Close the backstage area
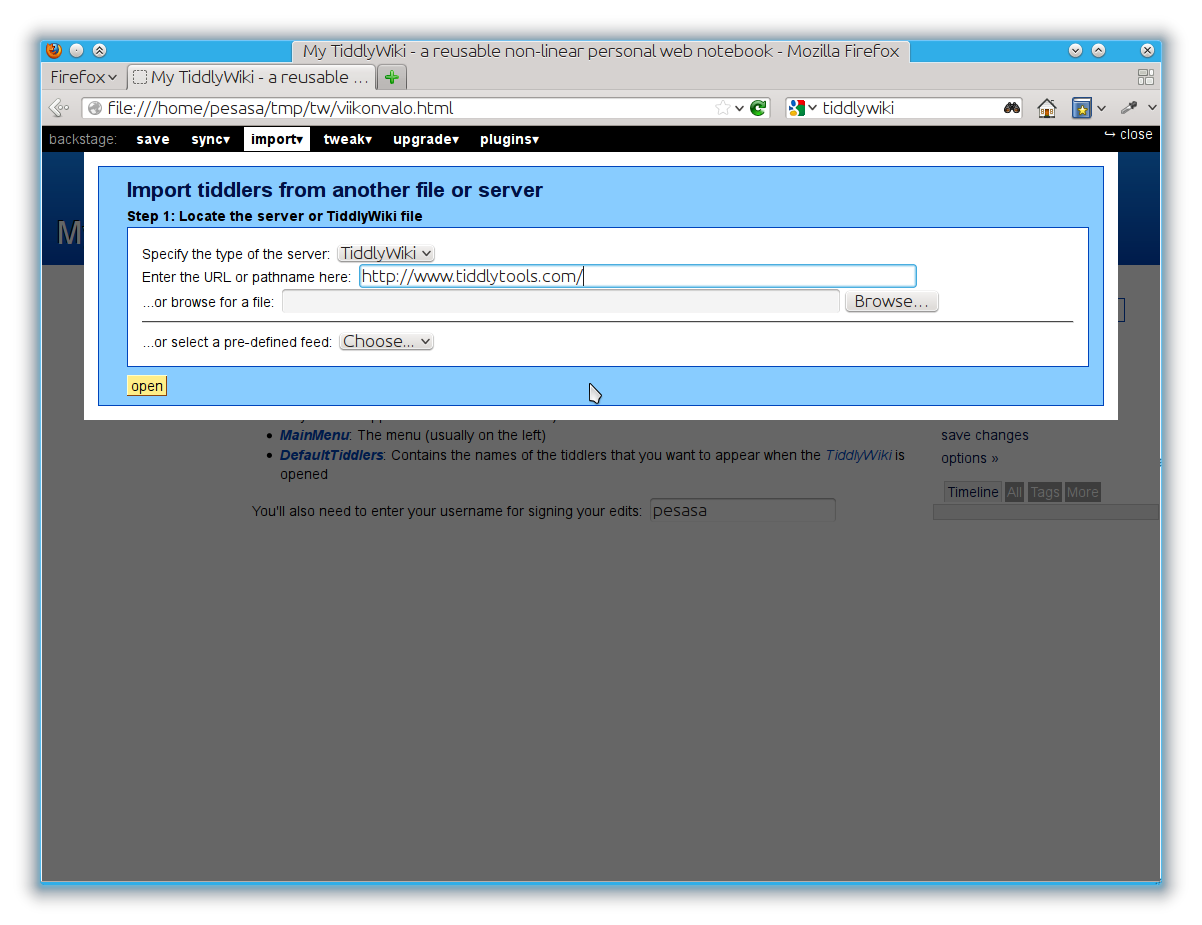Viewport: 1202px width, 925px height. click(1128, 135)
